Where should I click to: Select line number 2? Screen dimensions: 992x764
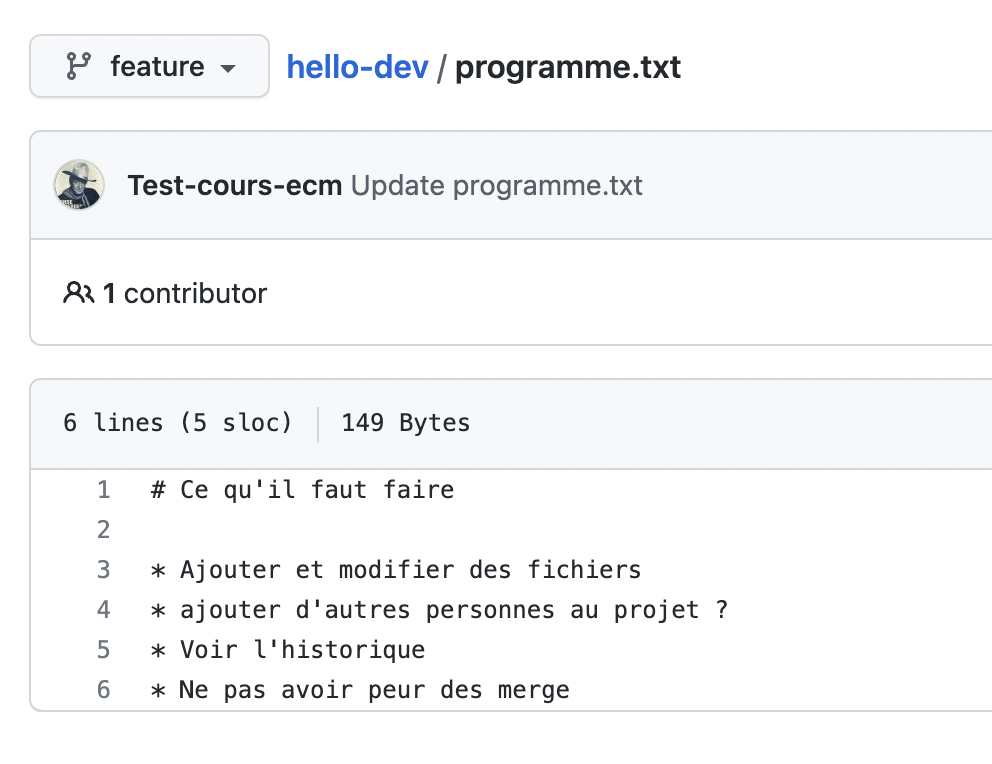point(103,530)
